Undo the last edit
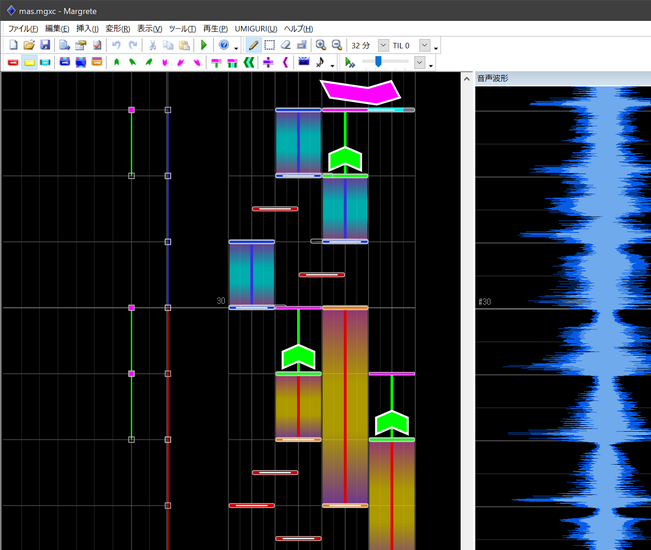Image resolution: width=651 pixels, height=550 pixels. click(116, 45)
